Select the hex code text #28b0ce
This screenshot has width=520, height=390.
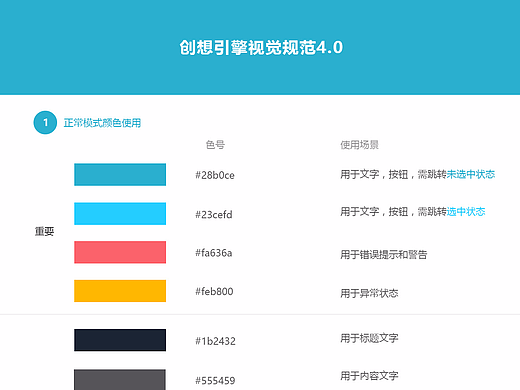tap(215, 175)
